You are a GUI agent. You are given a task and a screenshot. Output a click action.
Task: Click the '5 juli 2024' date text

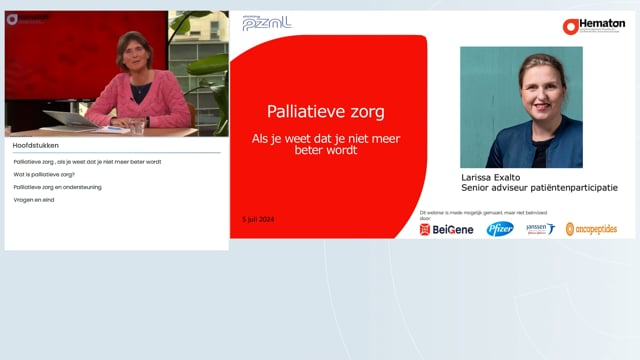point(258,220)
